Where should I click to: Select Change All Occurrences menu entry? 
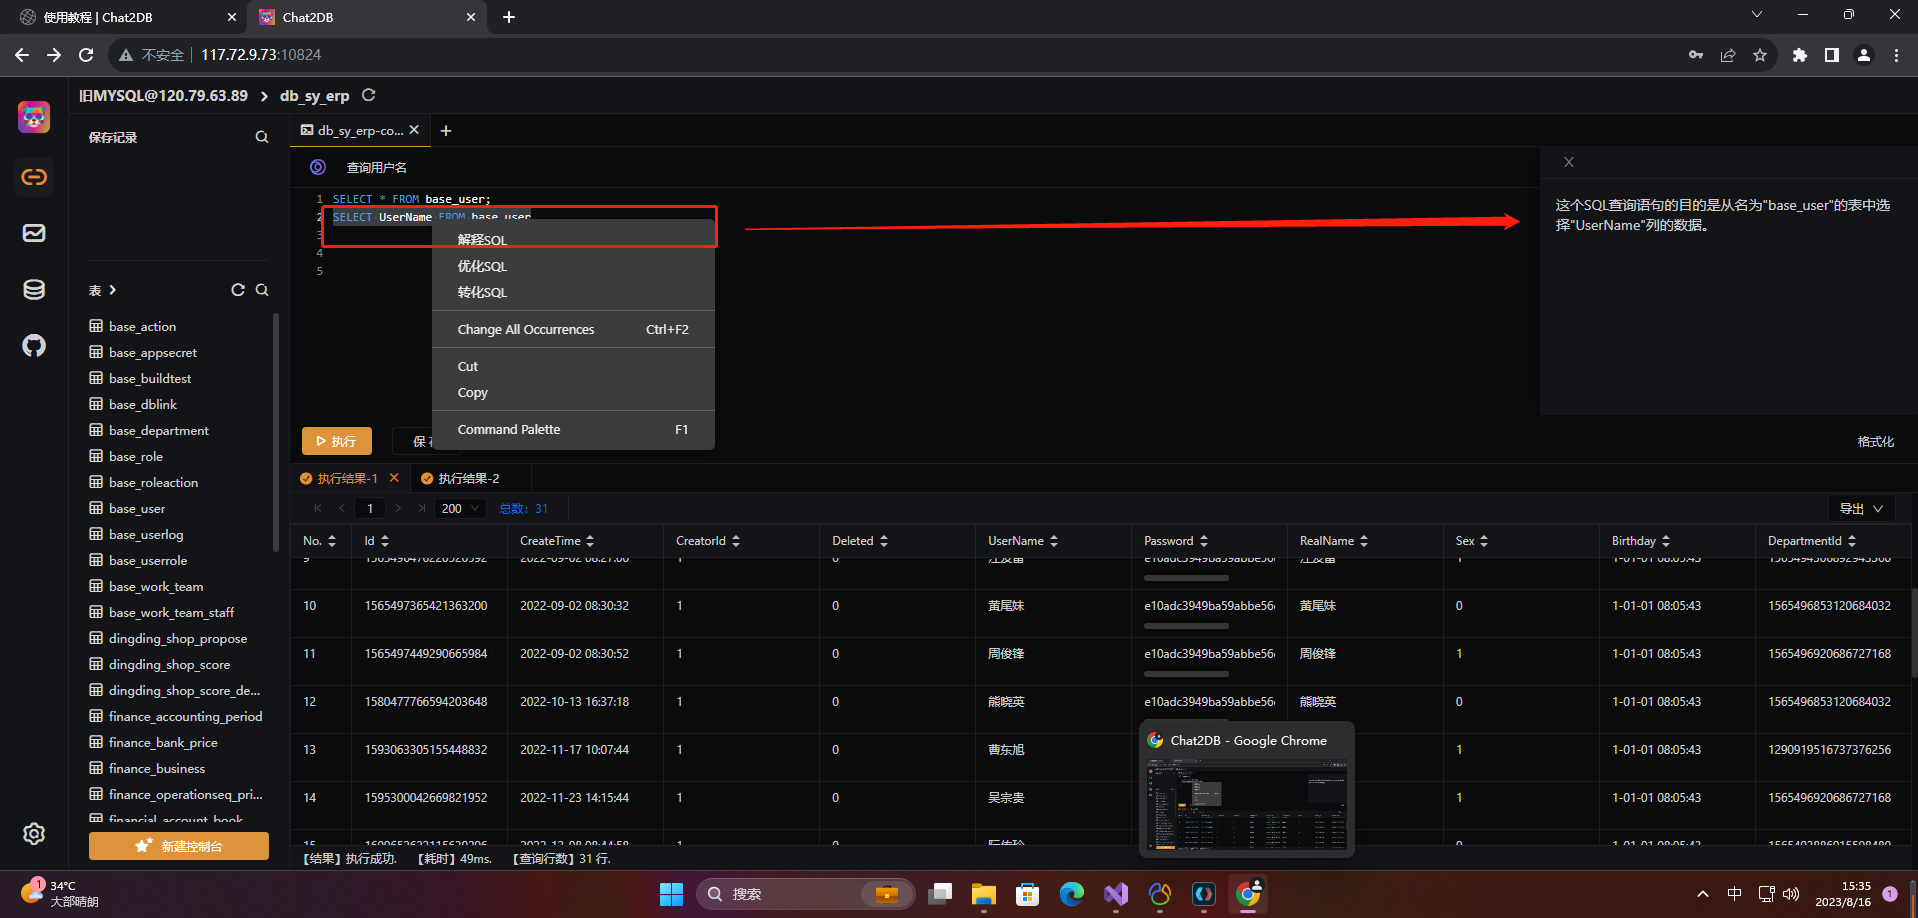pos(573,329)
